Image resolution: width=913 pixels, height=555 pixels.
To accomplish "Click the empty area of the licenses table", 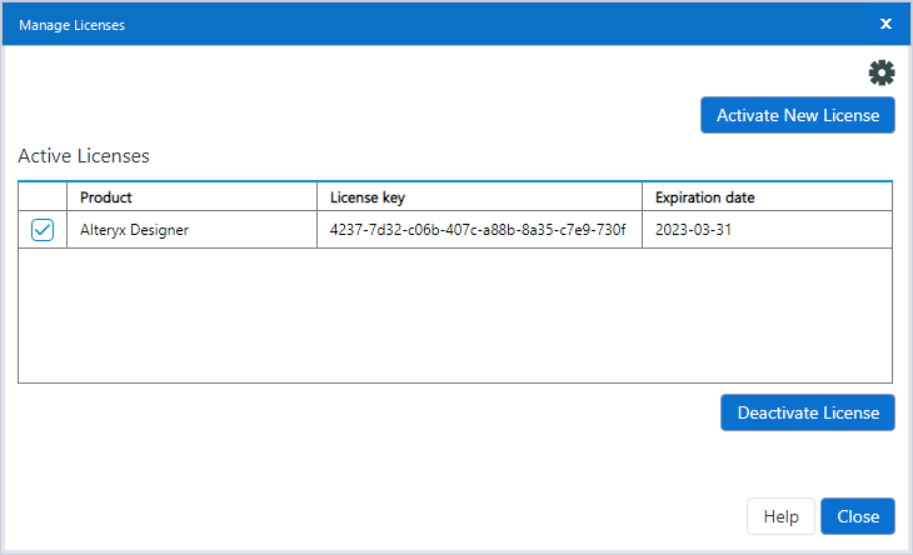I will (455, 315).
